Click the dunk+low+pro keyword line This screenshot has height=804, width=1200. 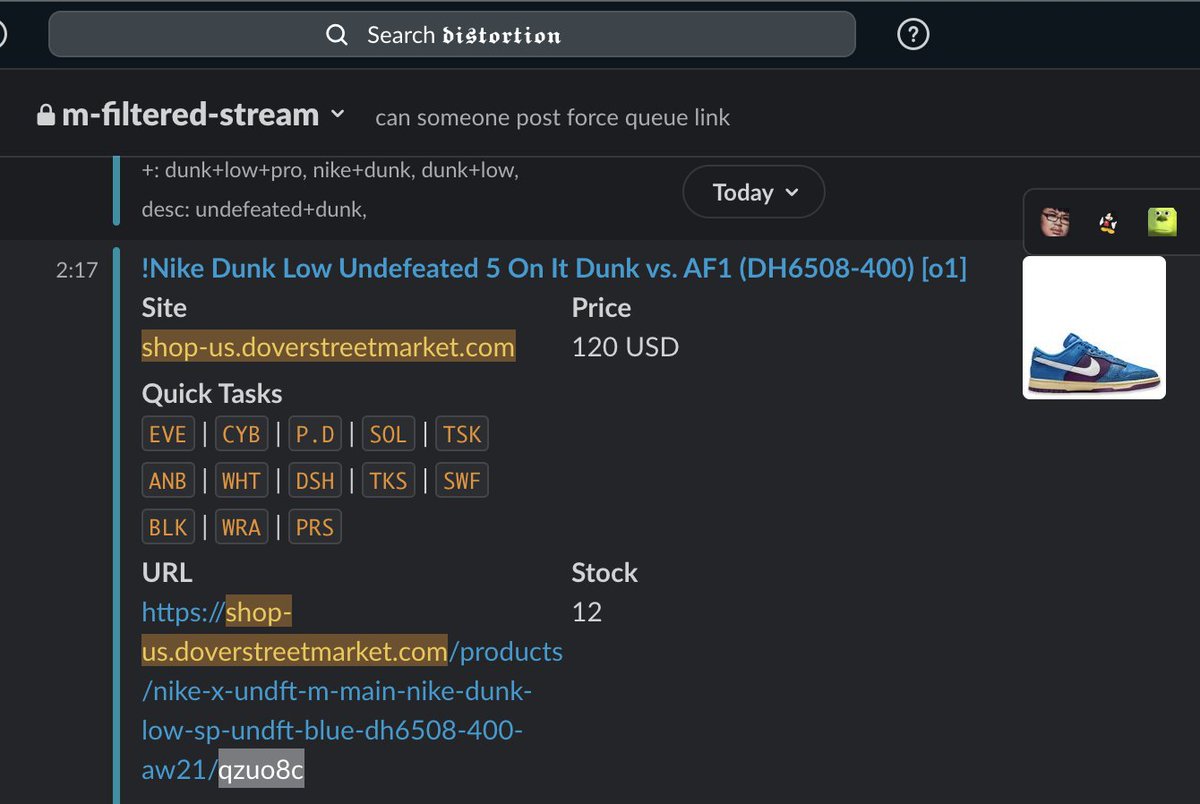pyautogui.click(x=330, y=171)
